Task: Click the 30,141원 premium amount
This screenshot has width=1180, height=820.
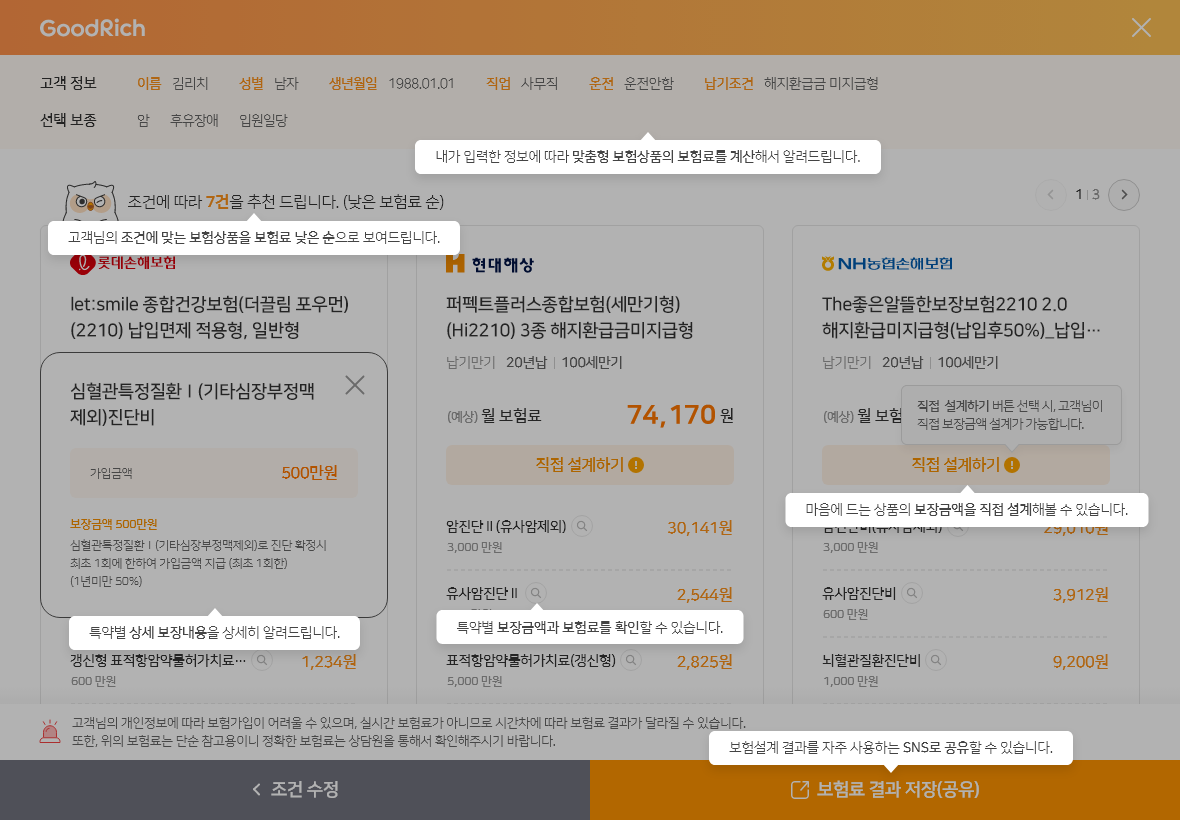Action: pos(700,527)
